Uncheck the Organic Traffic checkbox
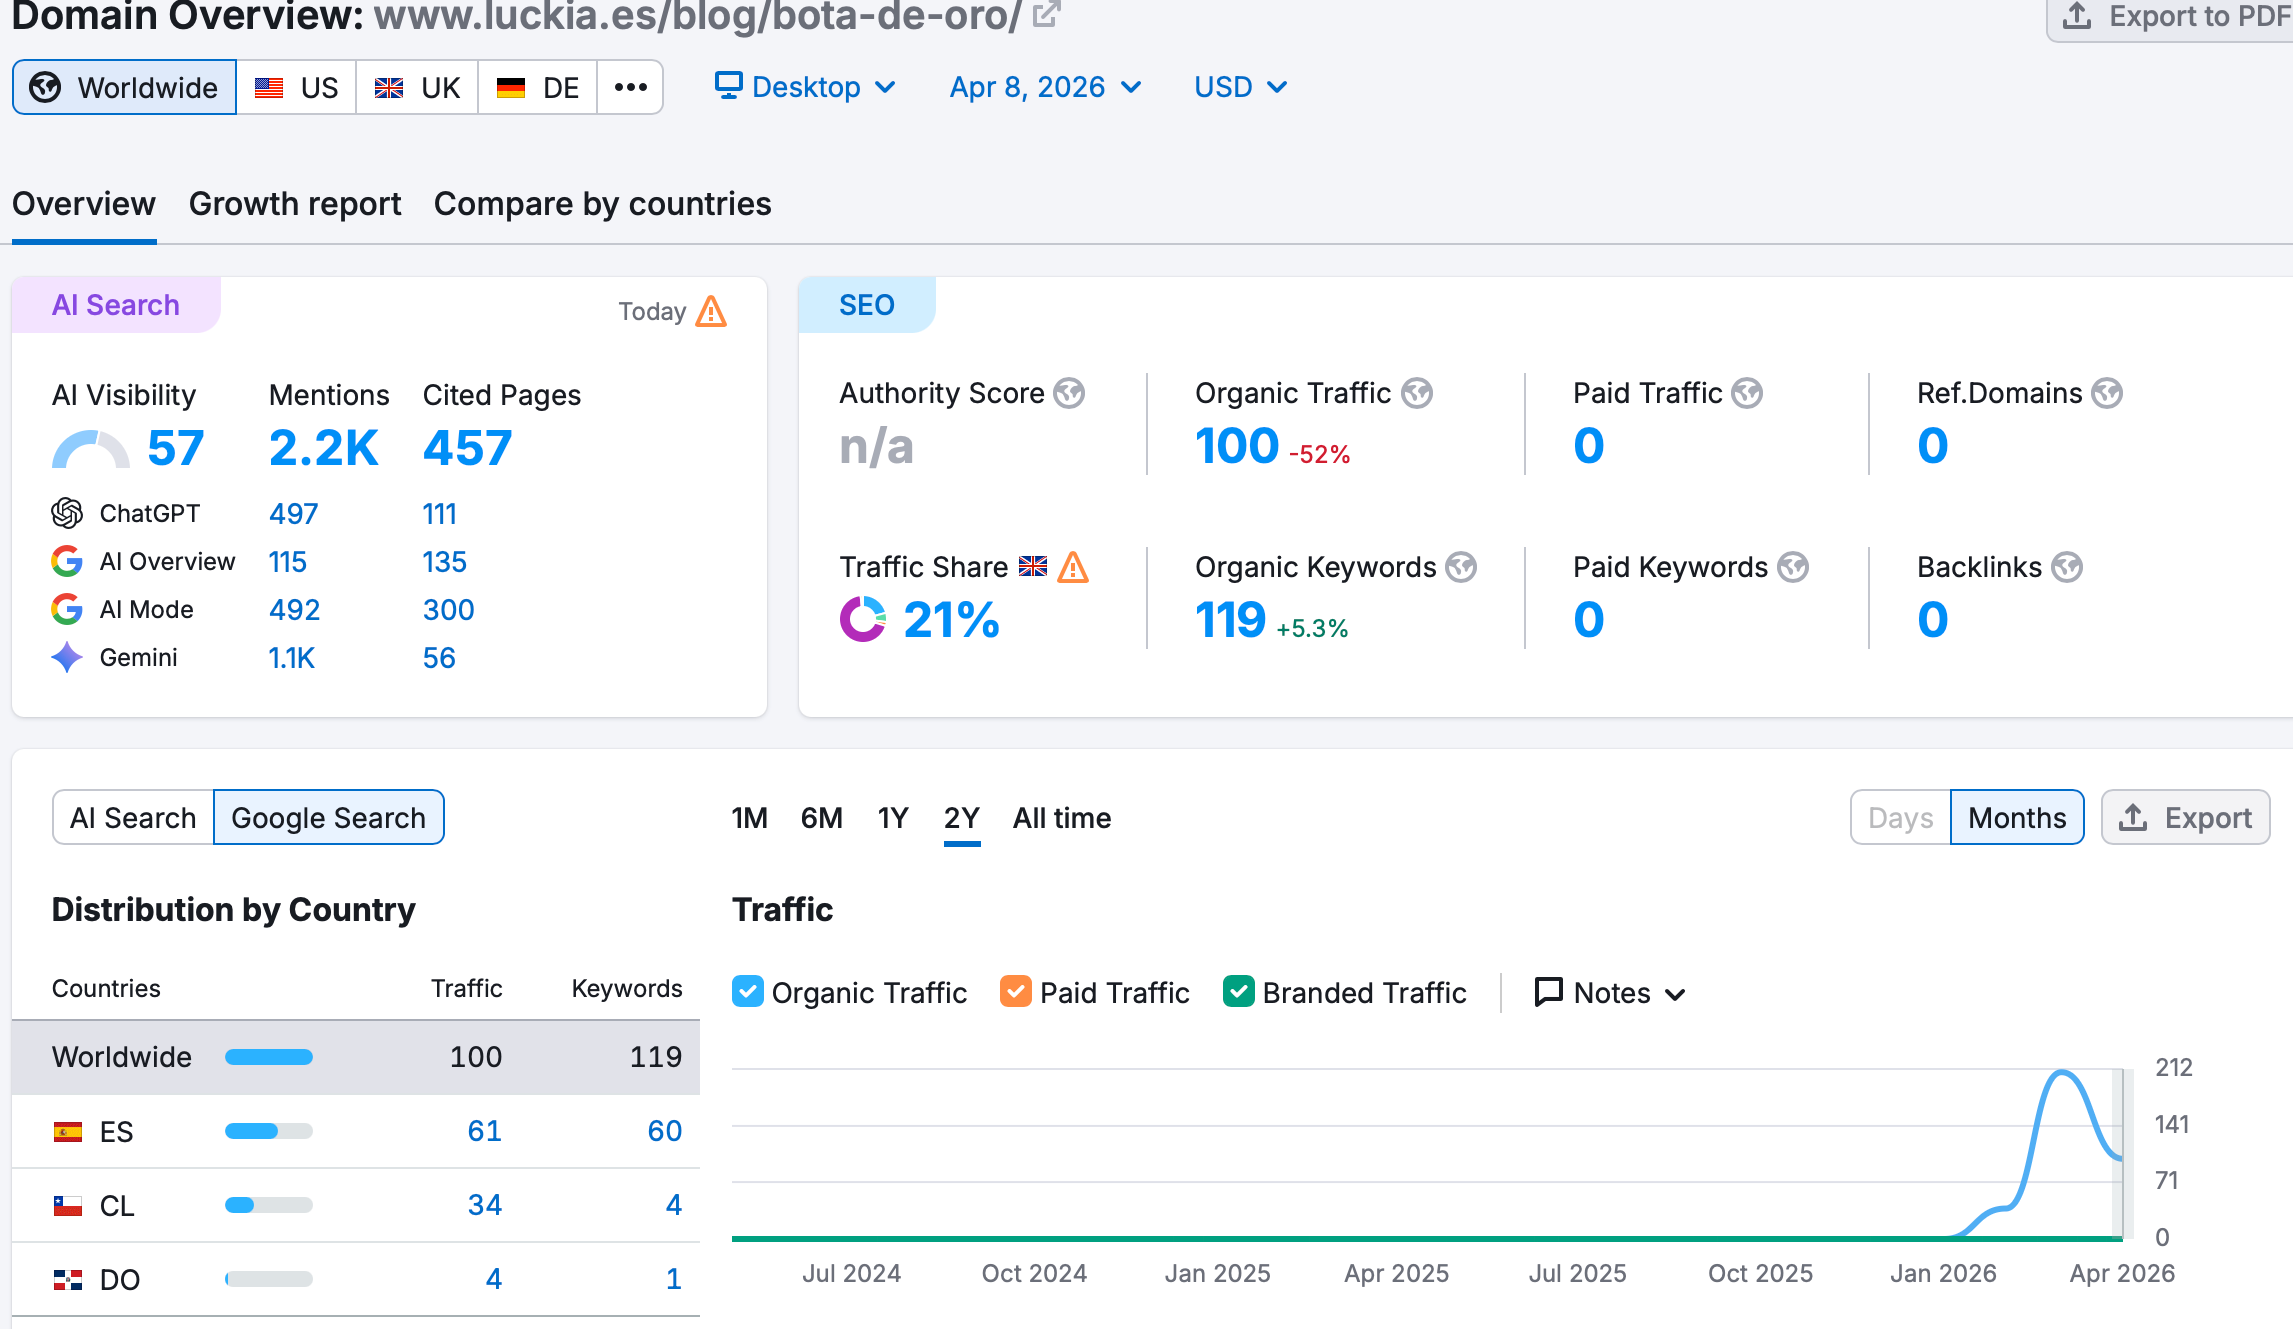The image size is (2293, 1329). tap(748, 992)
